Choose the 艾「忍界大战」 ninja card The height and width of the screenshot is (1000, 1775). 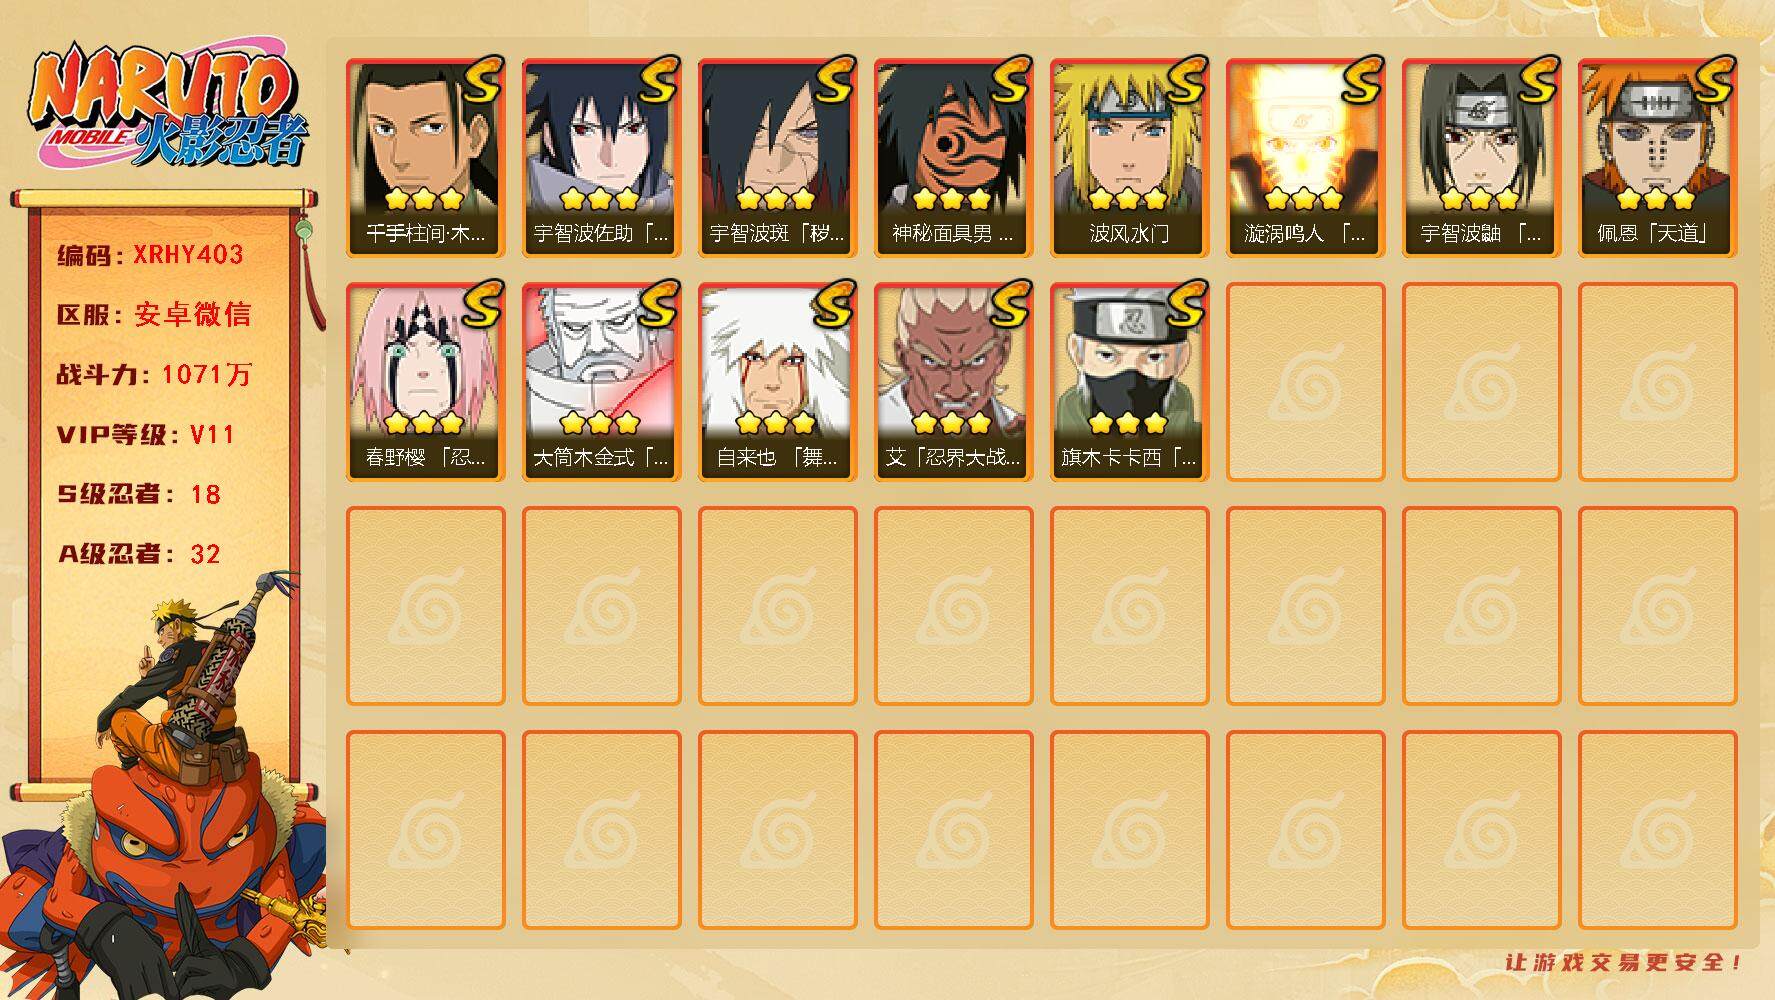click(x=953, y=382)
